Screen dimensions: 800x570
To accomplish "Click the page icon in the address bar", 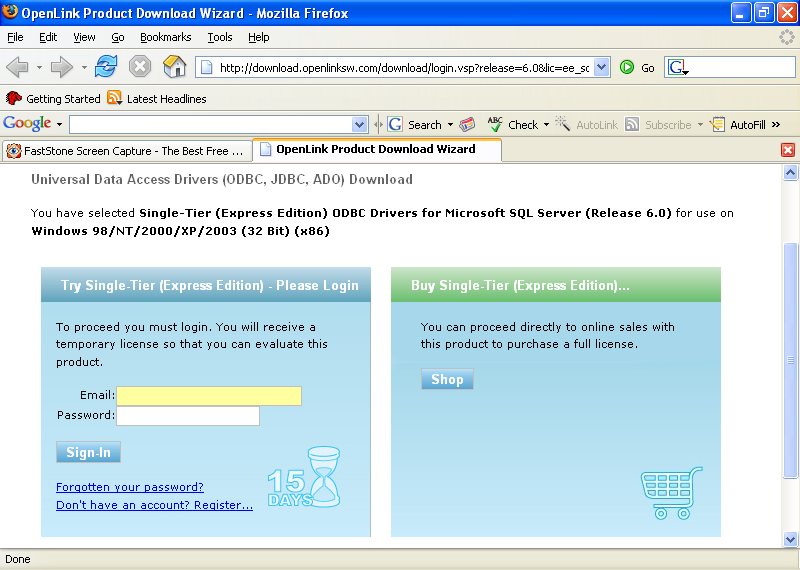I will point(206,67).
